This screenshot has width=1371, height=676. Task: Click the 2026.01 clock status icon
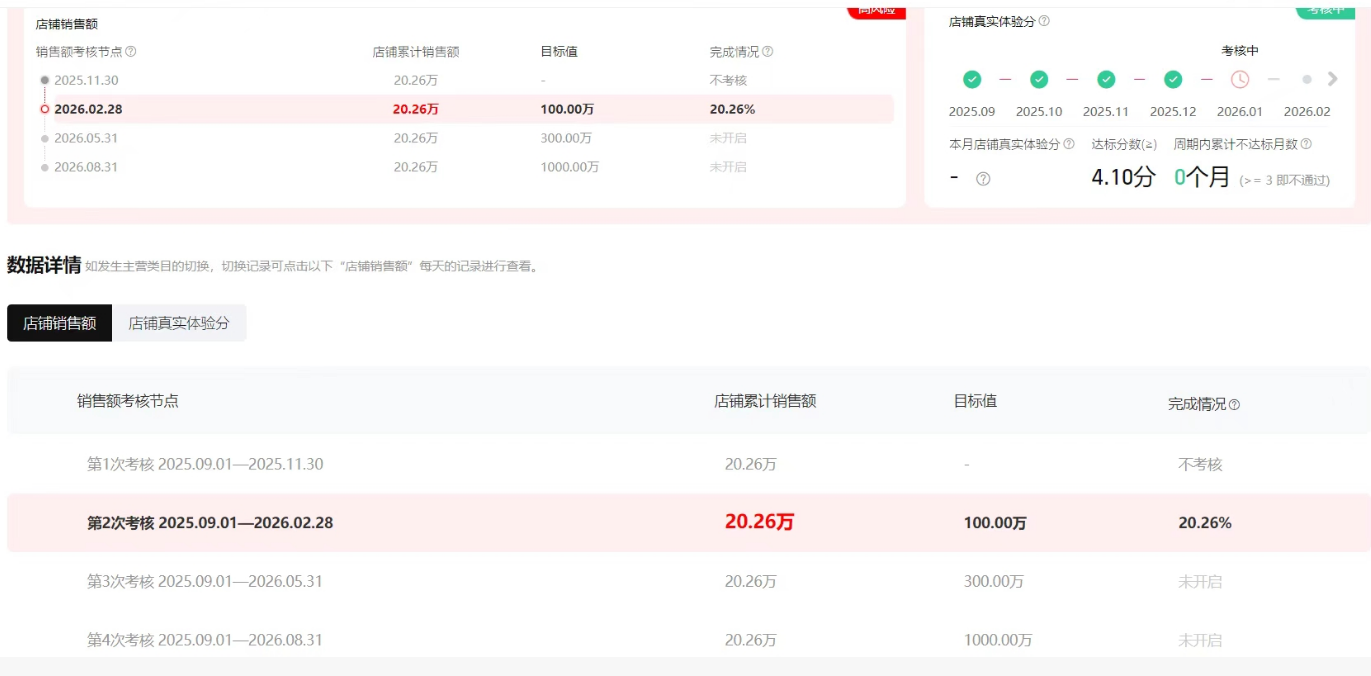tap(1240, 79)
